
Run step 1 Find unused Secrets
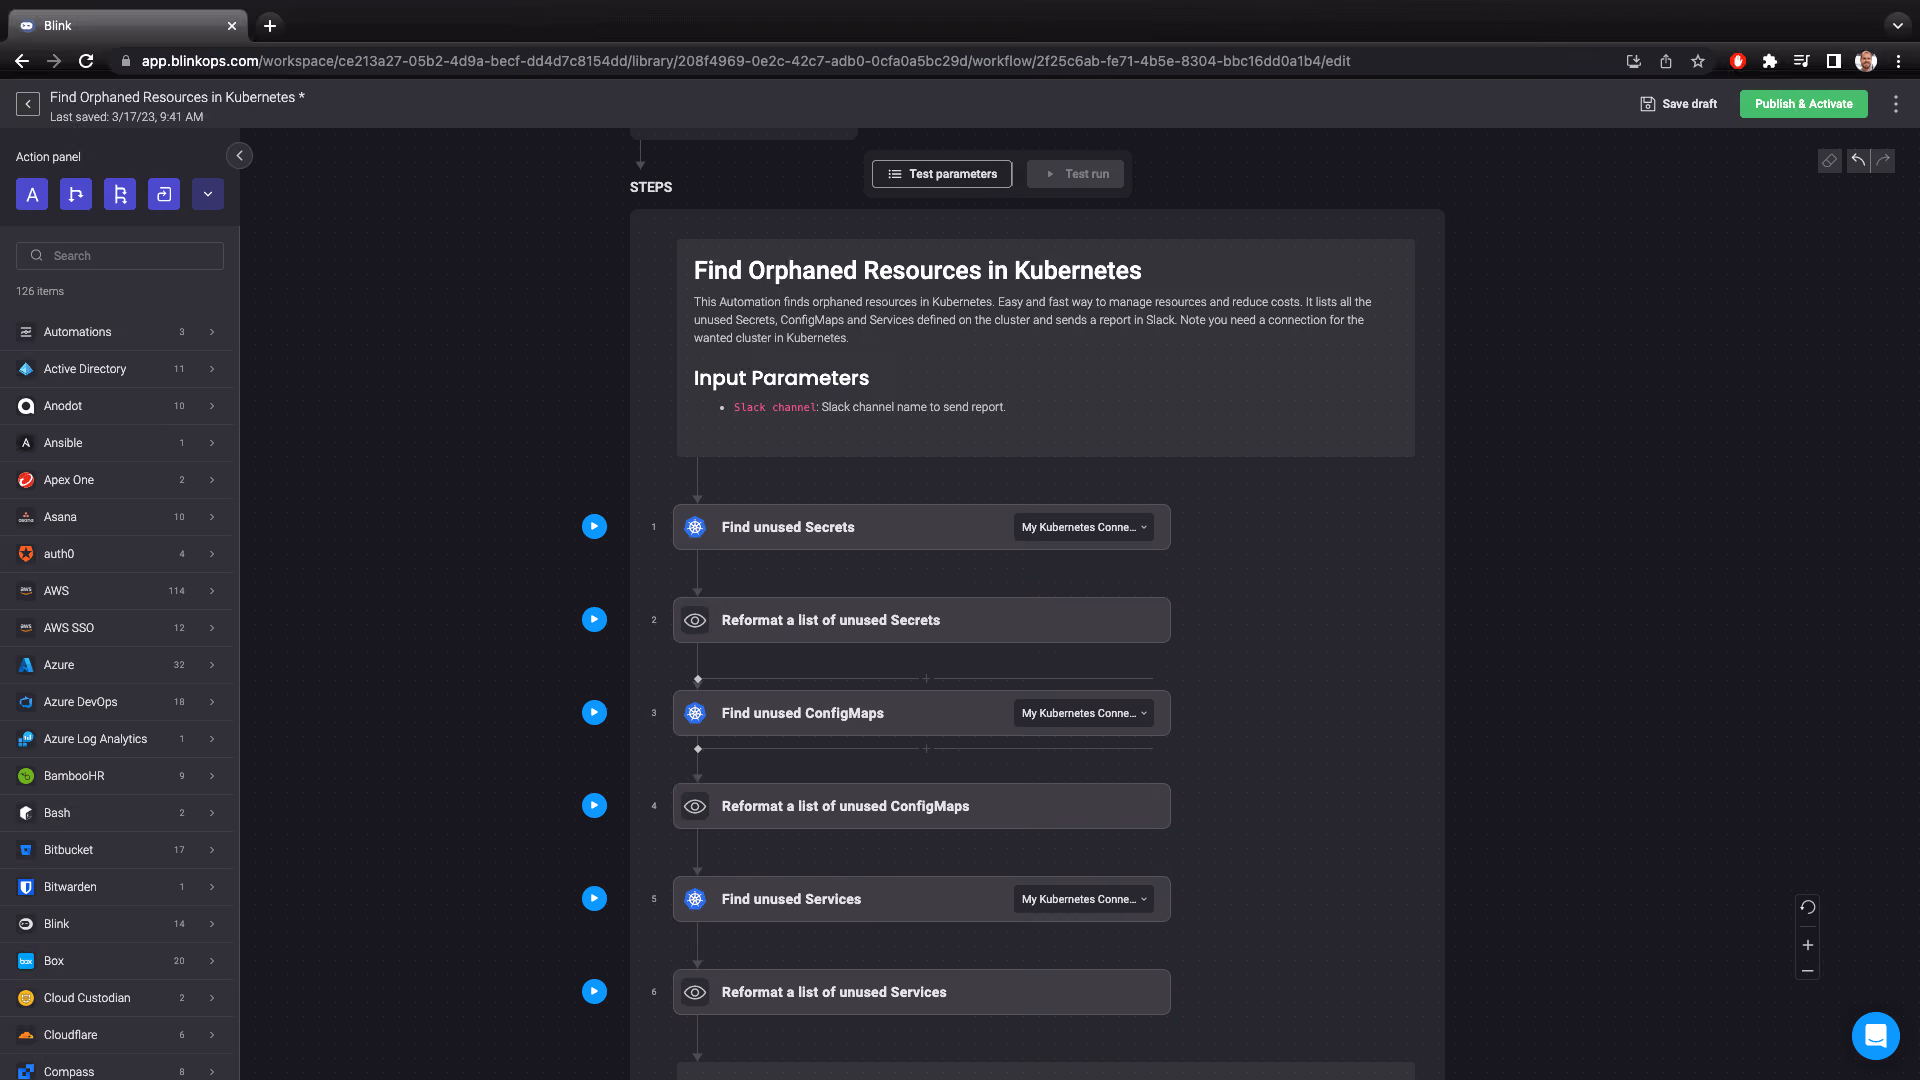point(594,527)
